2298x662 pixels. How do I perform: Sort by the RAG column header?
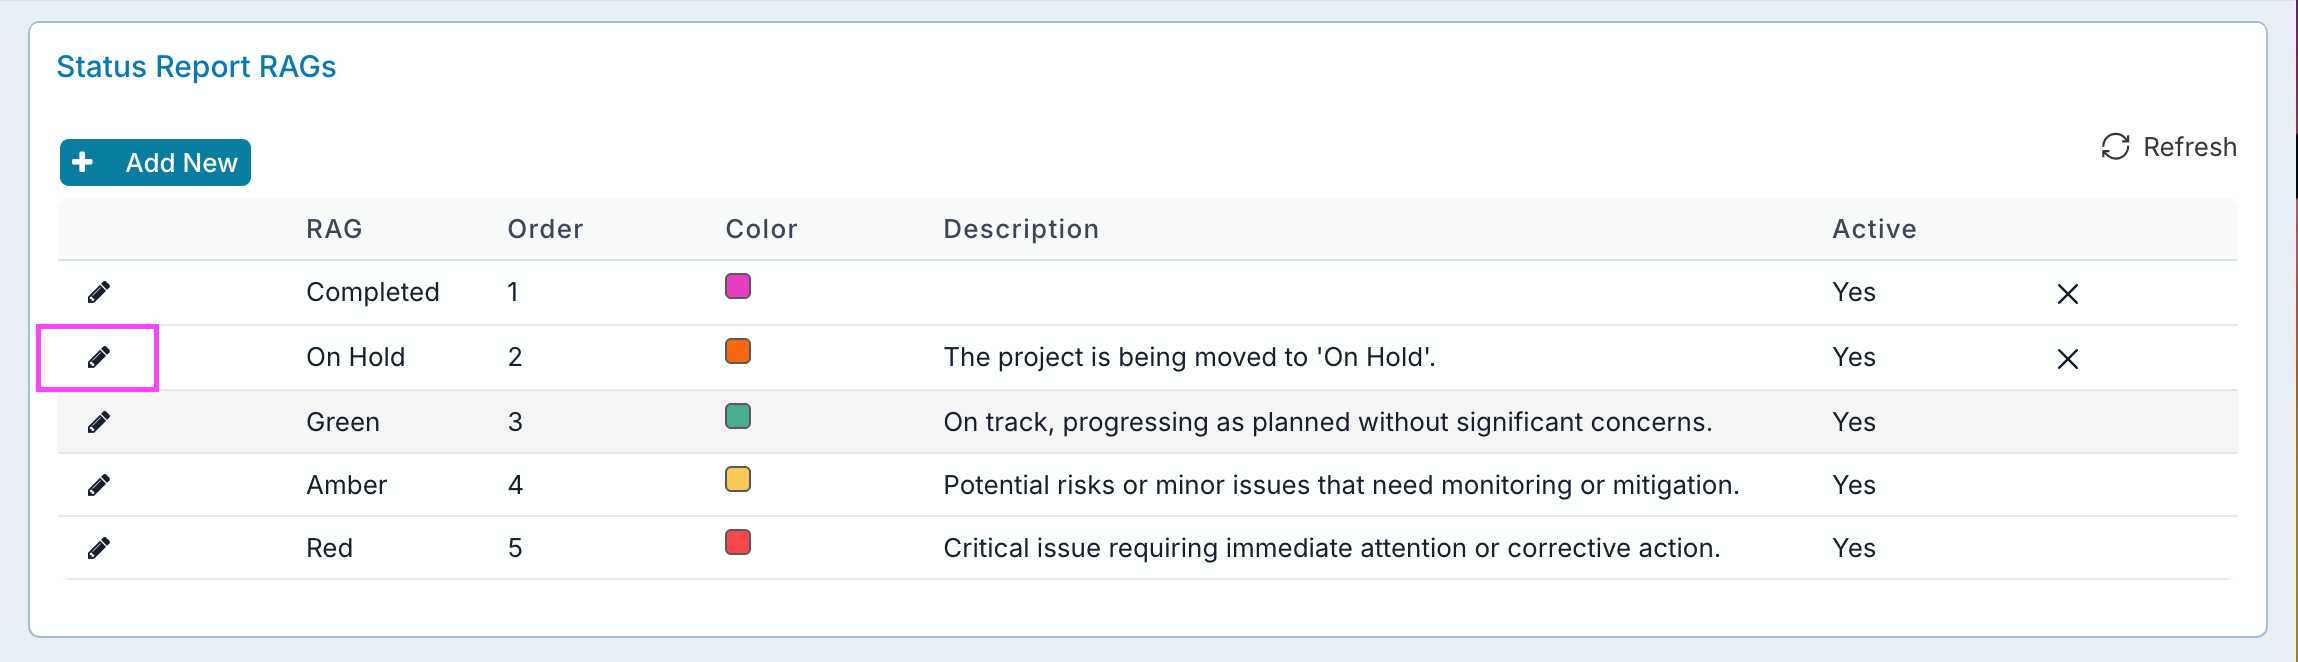334,229
